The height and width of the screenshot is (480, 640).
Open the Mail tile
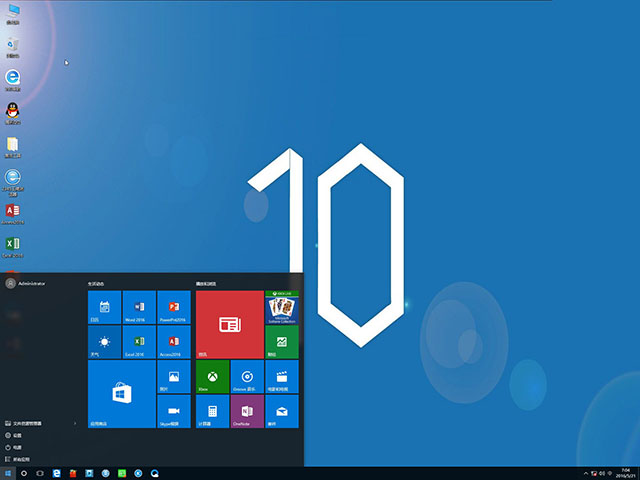point(282,411)
